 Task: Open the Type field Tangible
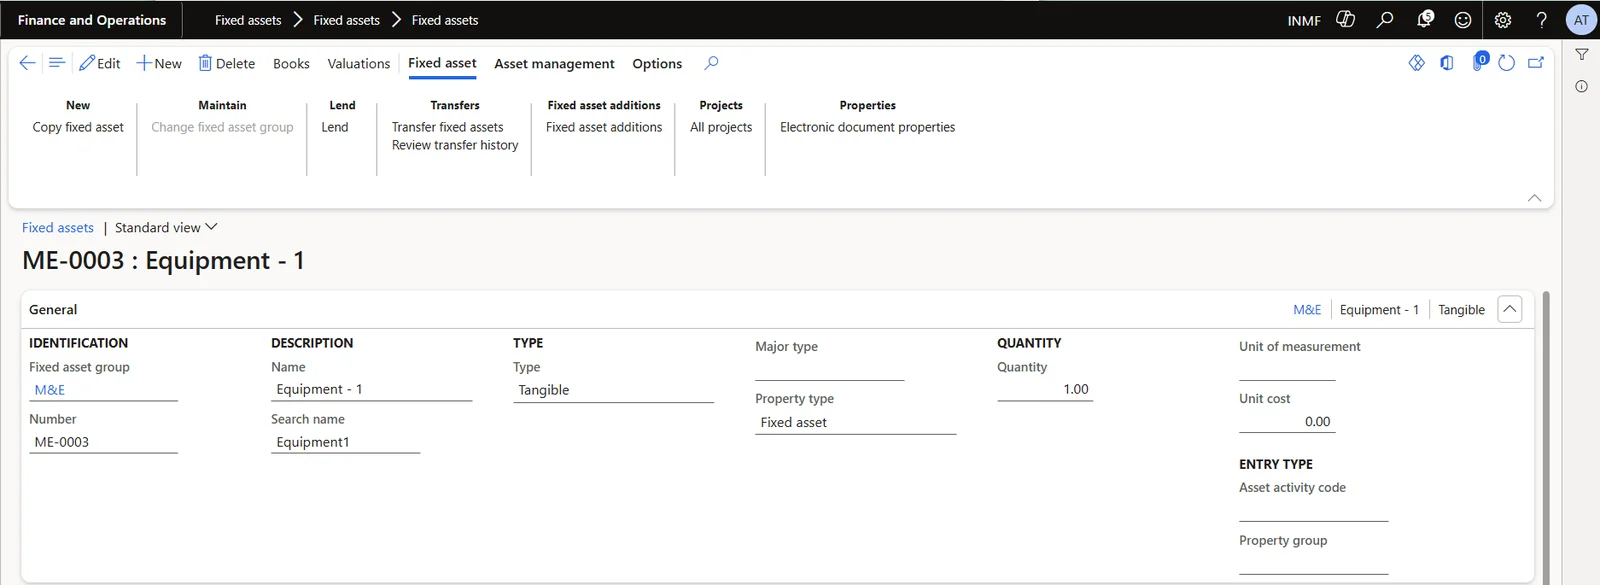coord(613,390)
